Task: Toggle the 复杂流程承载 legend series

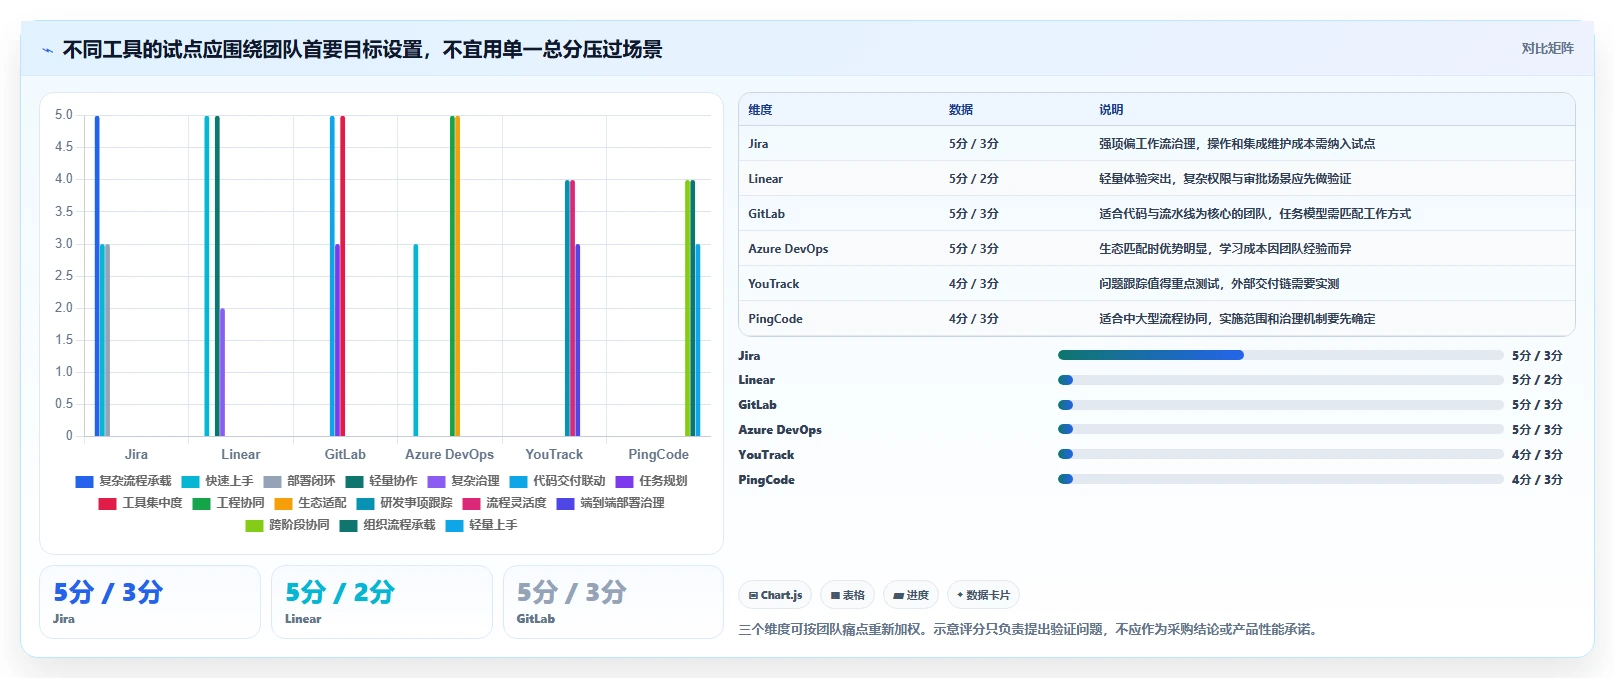Action: pos(123,481)
